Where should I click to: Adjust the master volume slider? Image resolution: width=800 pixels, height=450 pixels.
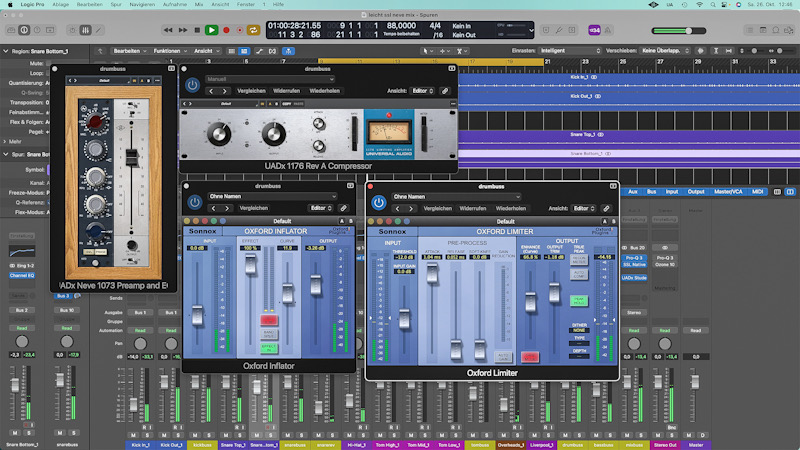(x=679, y=31)
